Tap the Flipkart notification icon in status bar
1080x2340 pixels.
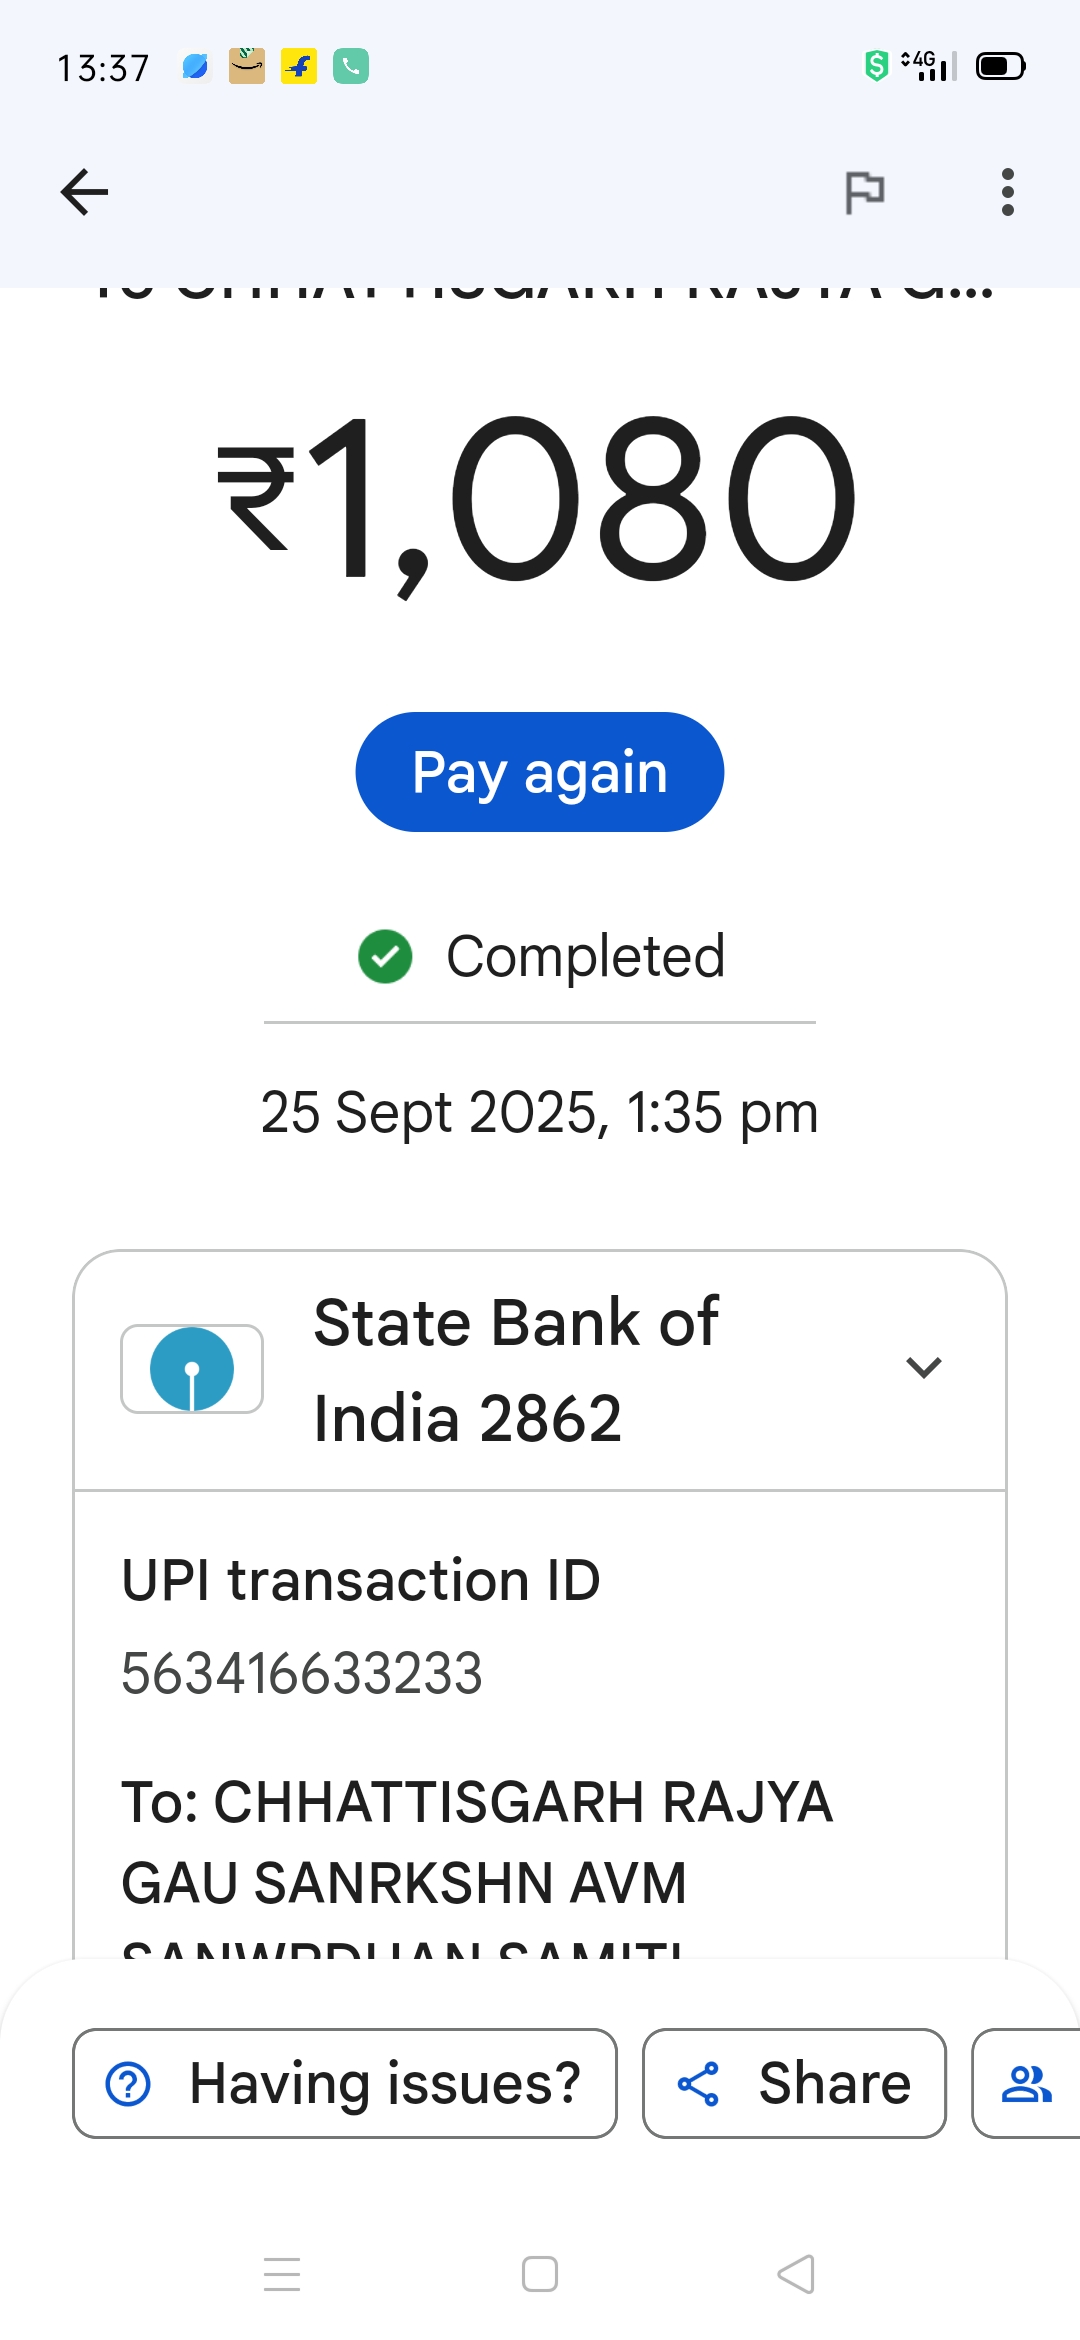pos(299,67)
